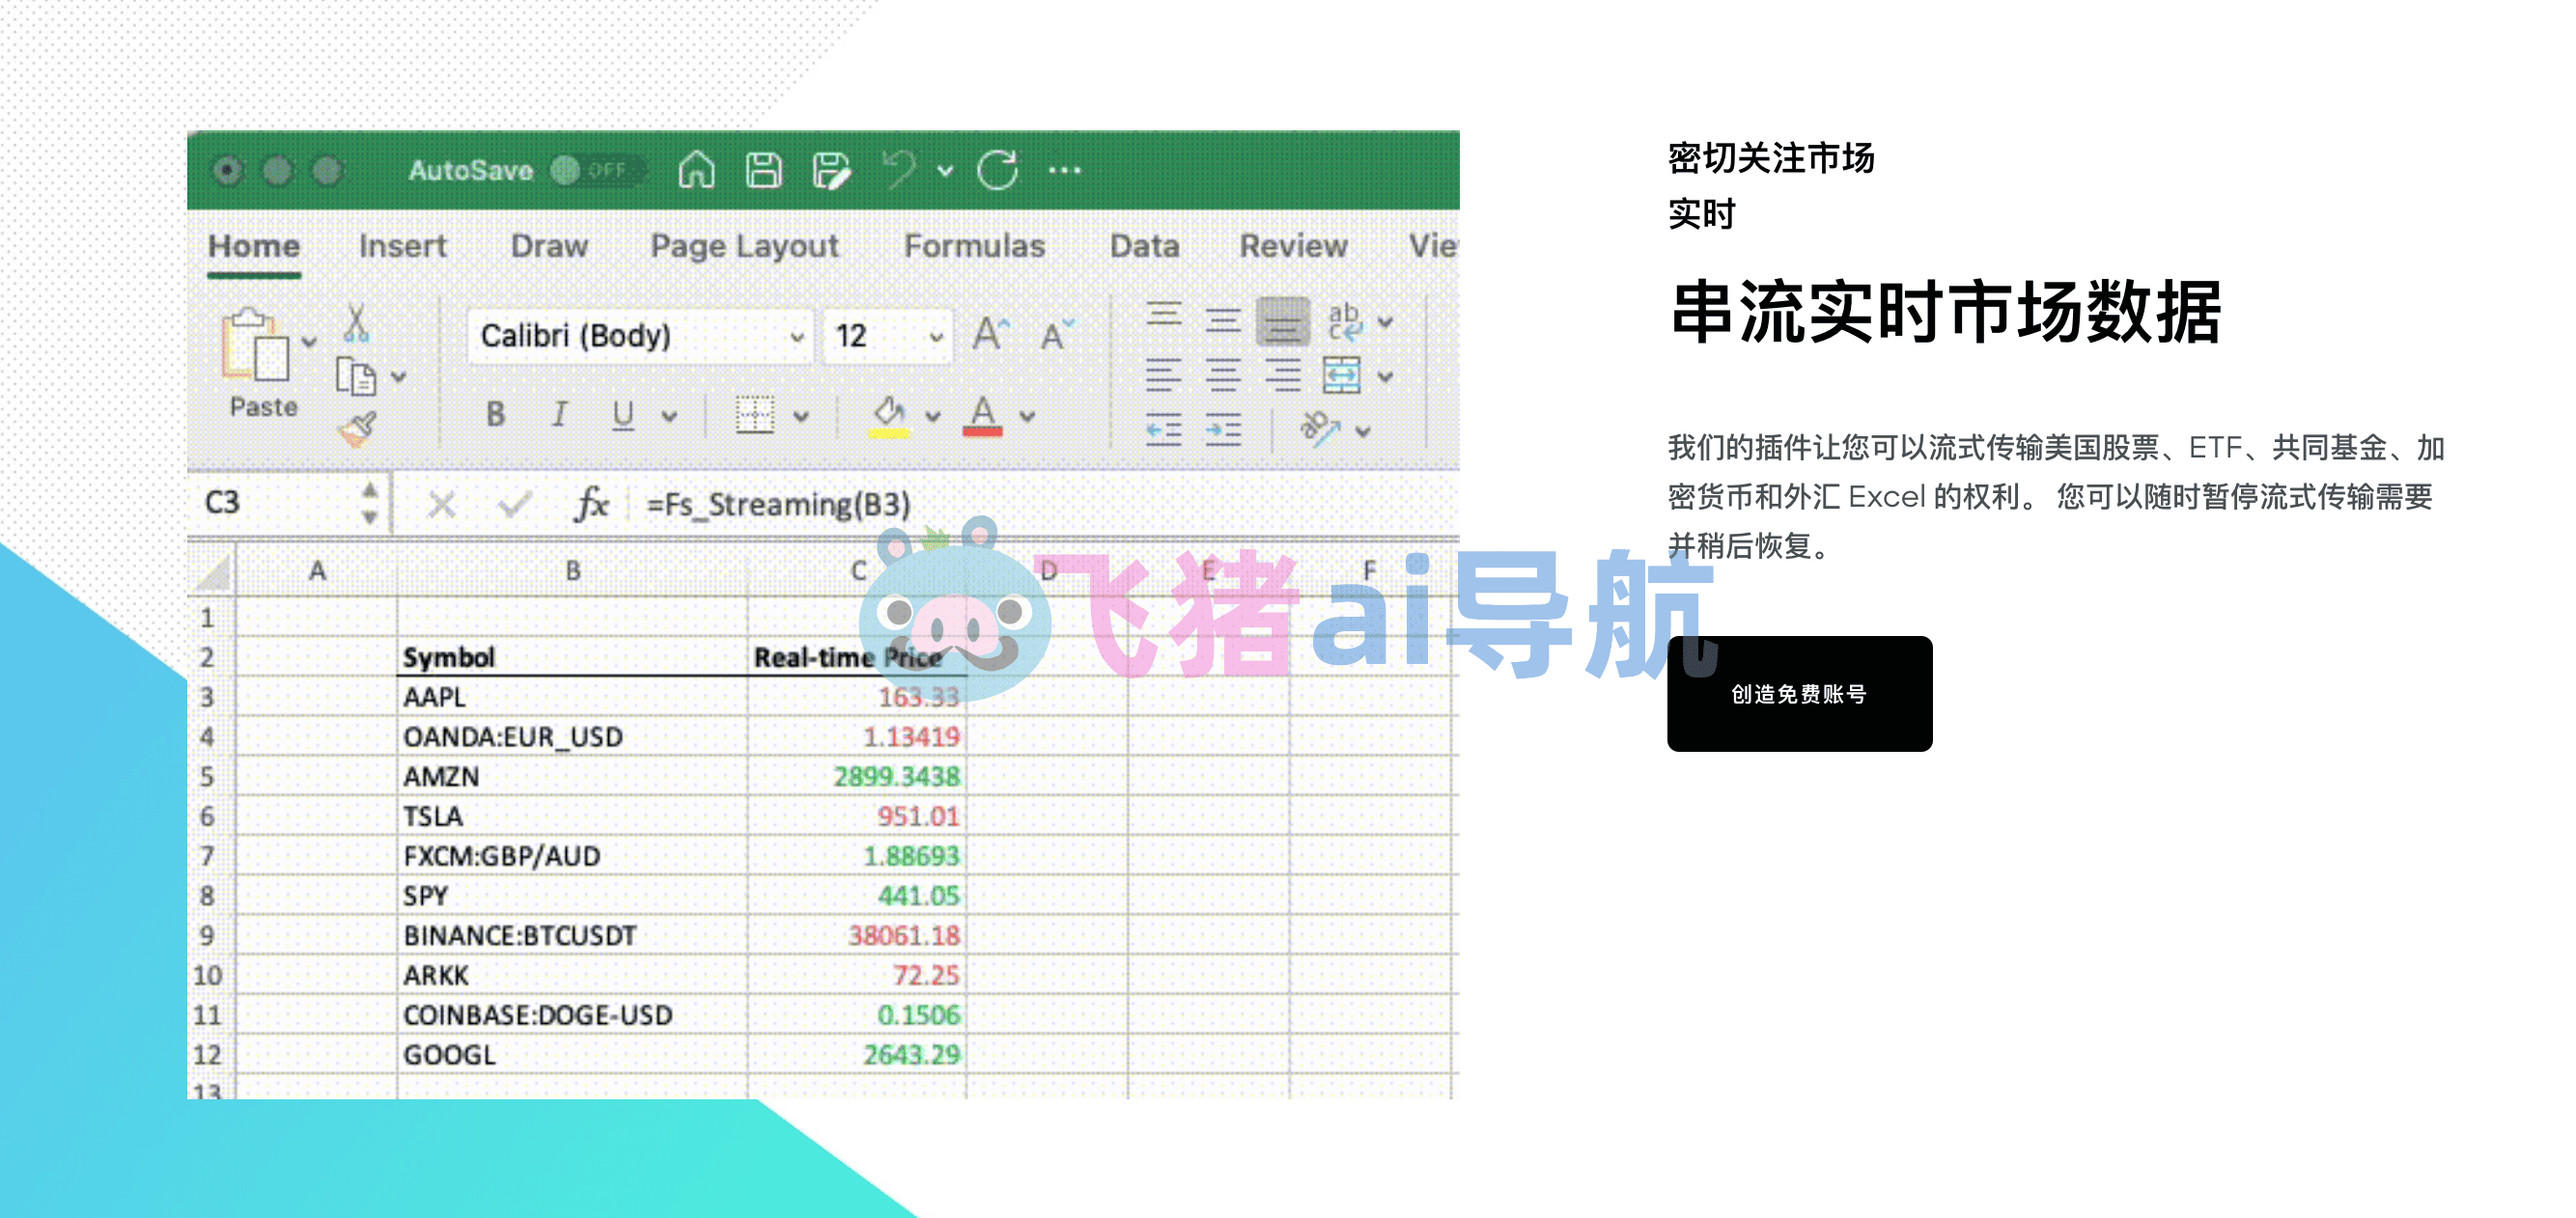Viewport: 2576px width, 1218px height.
Task: Click the Save floppy disk icon
Action: click(764, 170)
